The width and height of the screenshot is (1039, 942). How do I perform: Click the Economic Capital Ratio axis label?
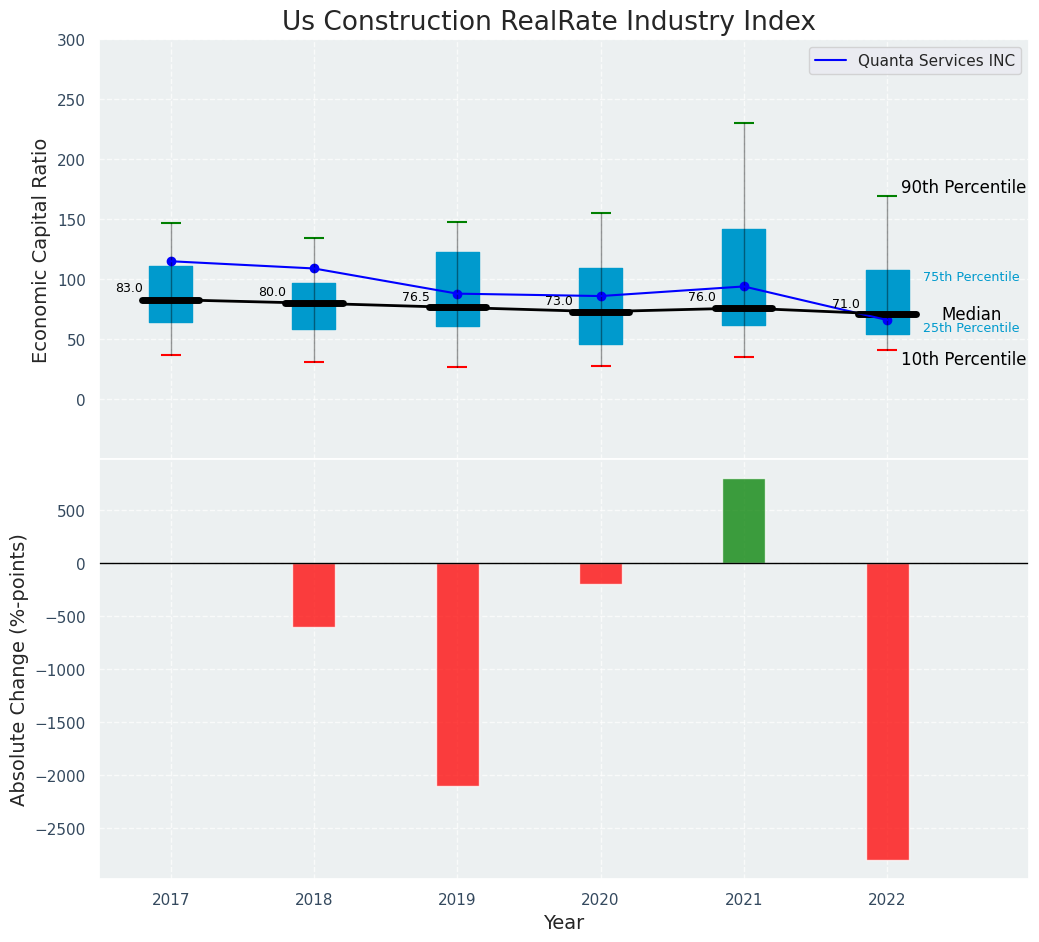click(40, 251)
